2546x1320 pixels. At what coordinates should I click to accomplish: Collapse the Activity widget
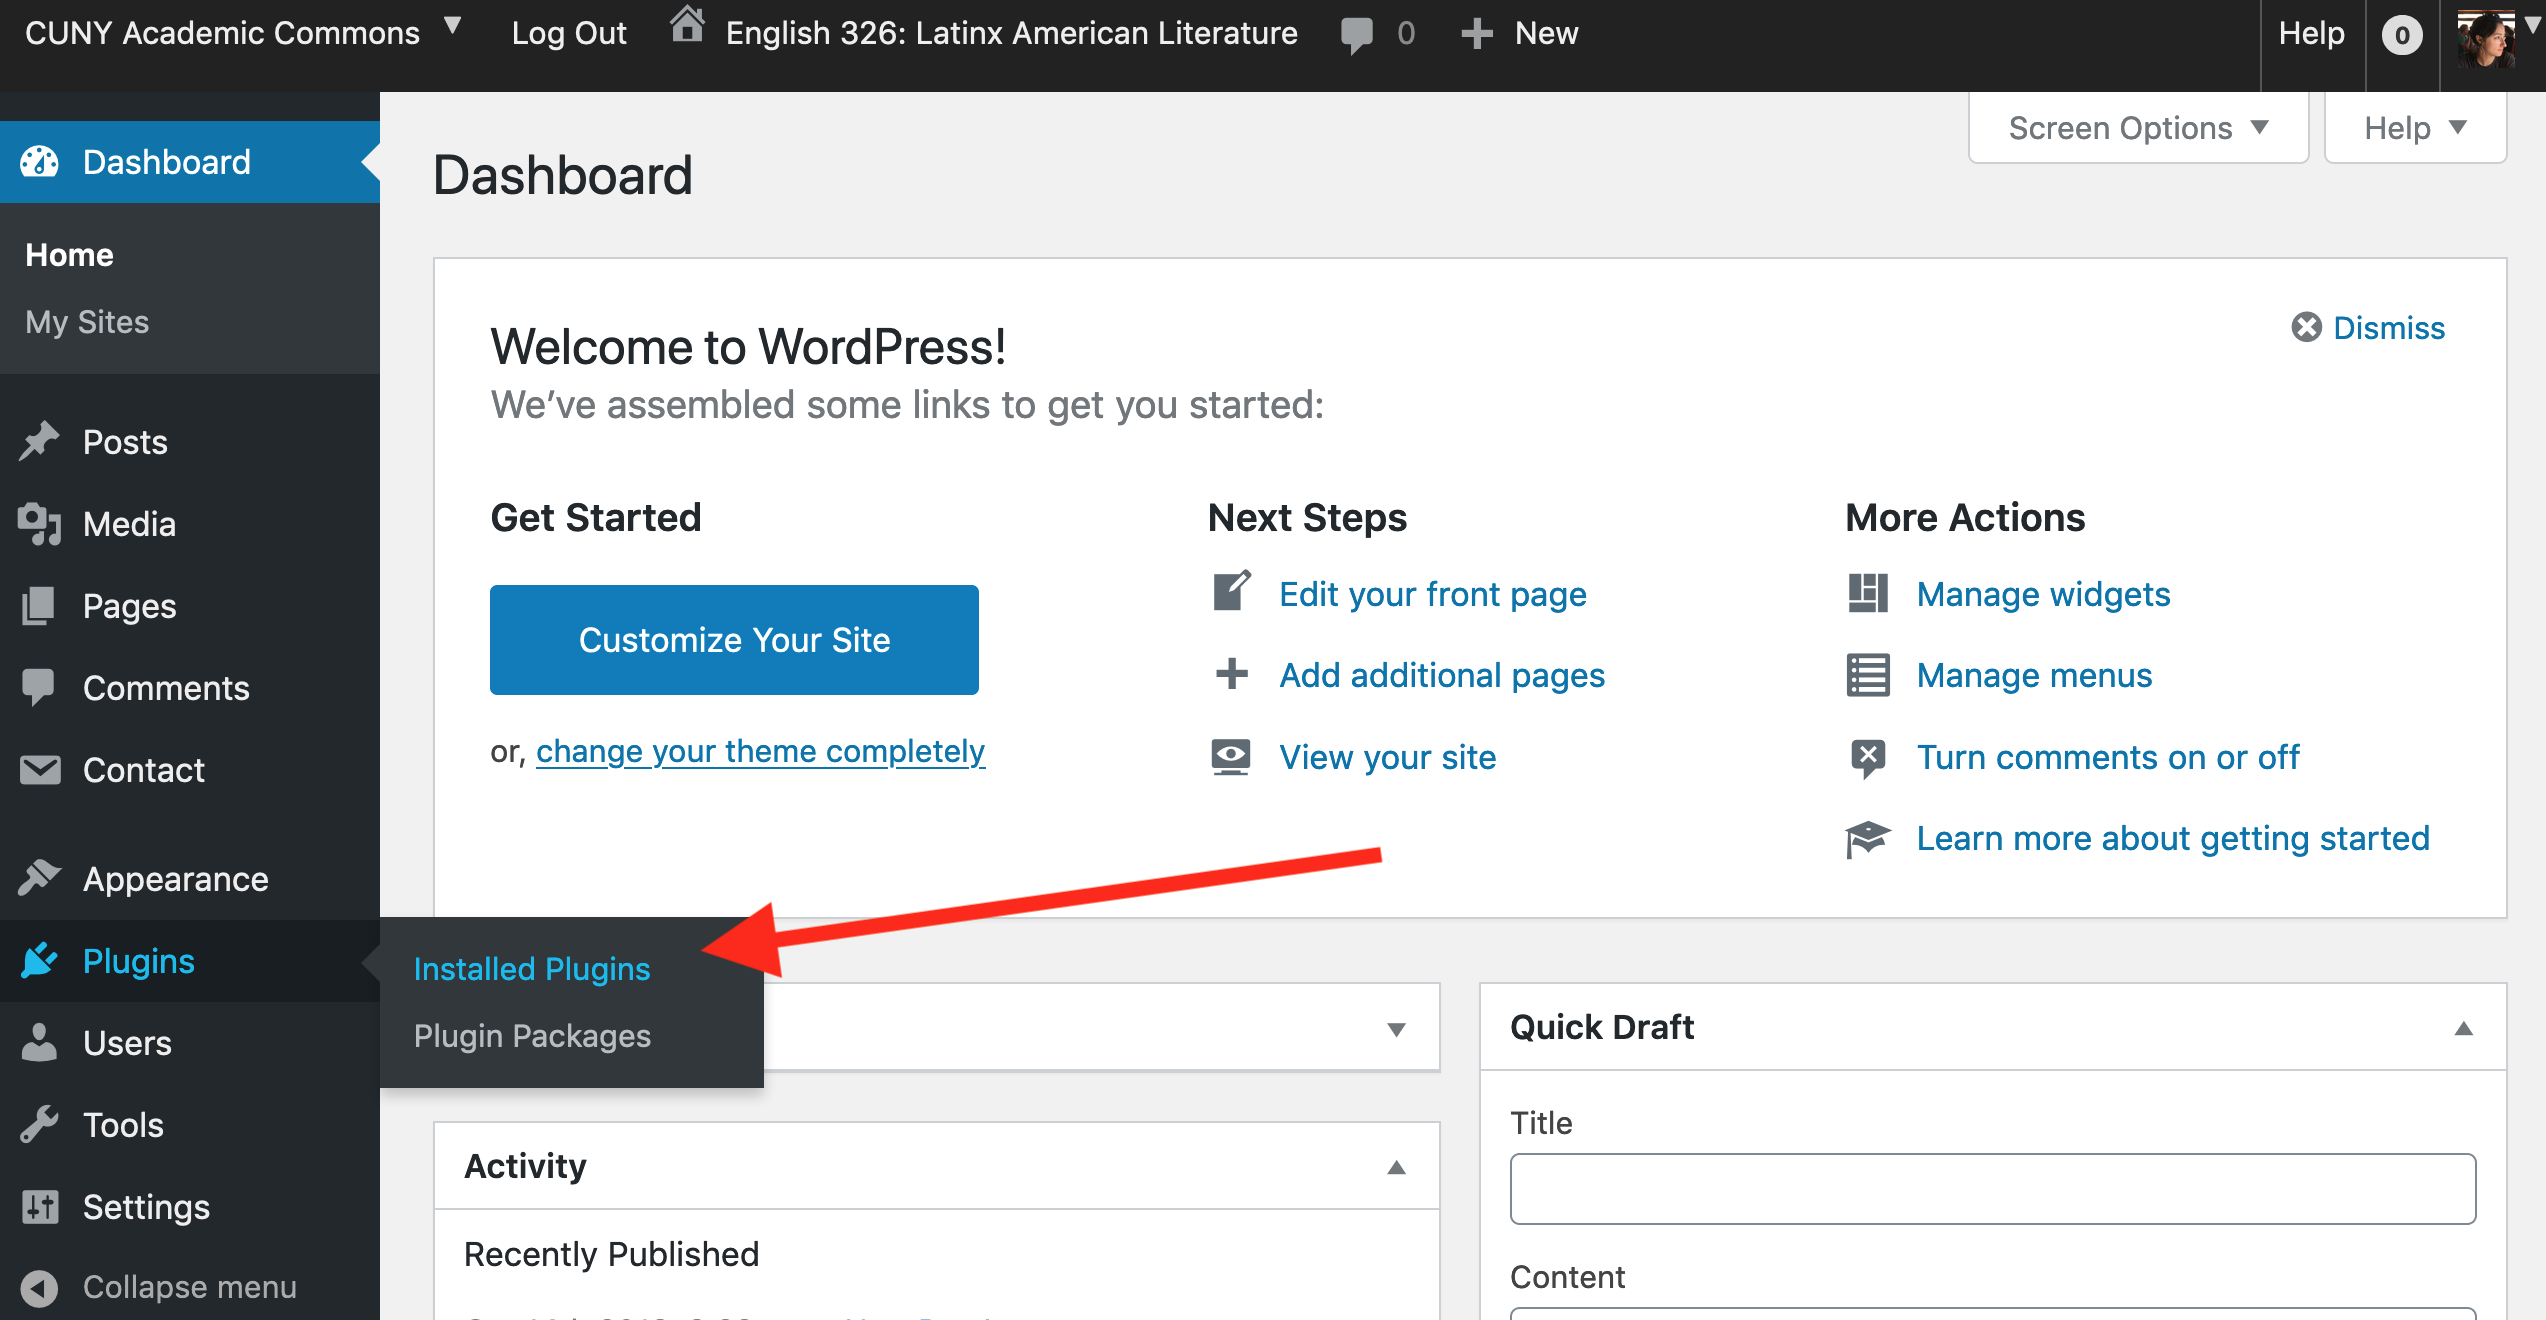click(1396, 1167)
